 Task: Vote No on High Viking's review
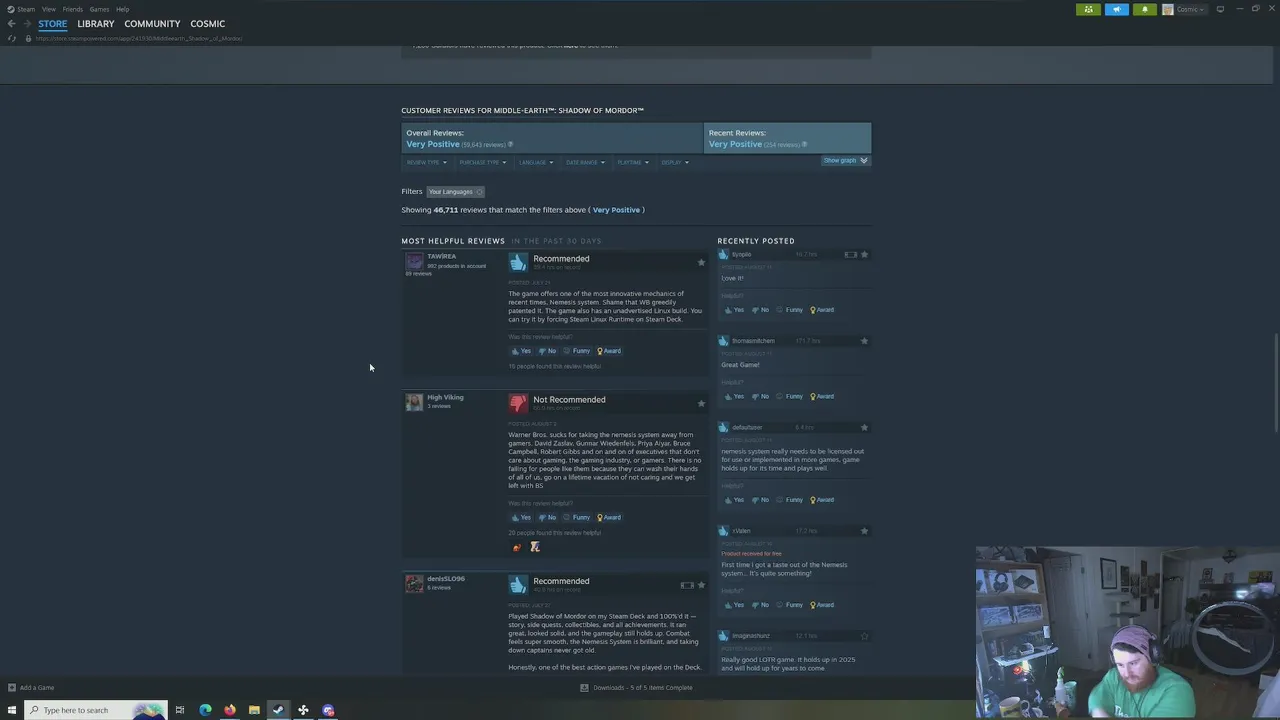pyautogui.click(x=547, y=517)
